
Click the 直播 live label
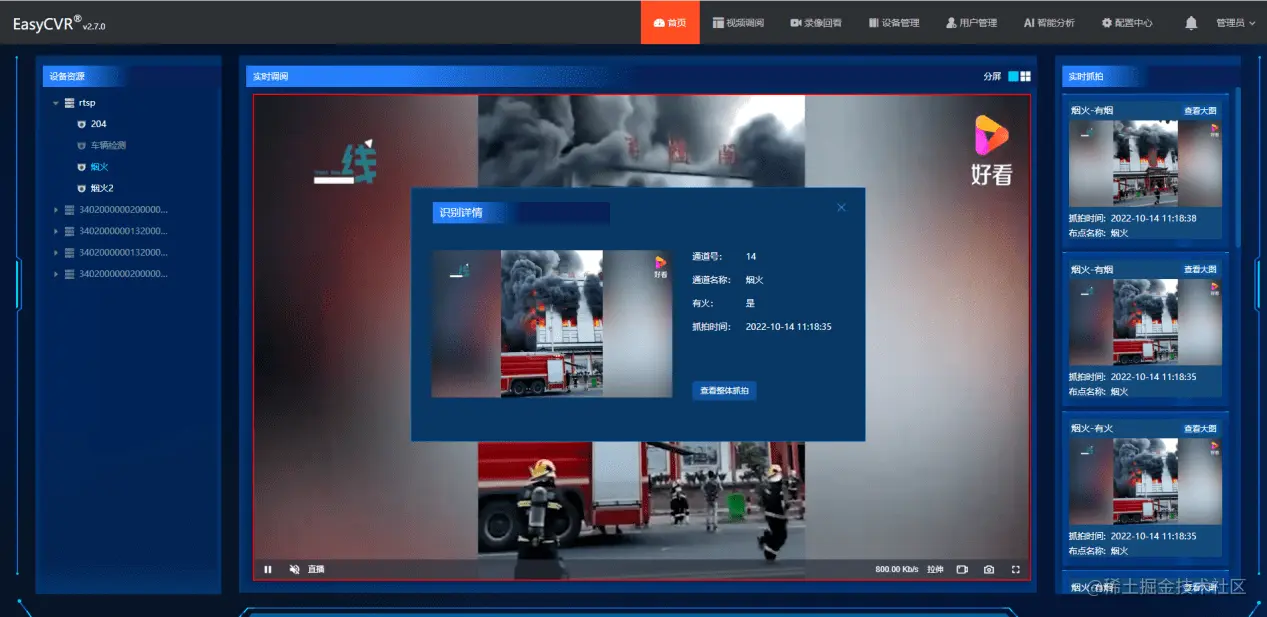click(316, 569)
